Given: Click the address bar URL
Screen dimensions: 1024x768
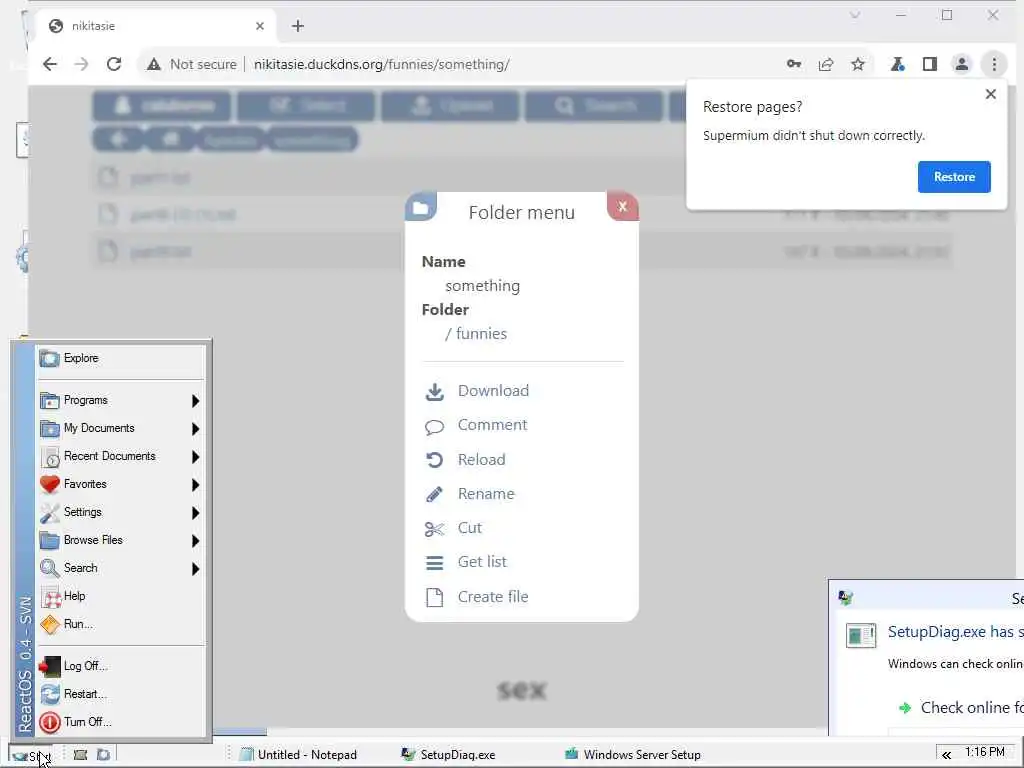Looking at the screenshot, I should point(381,64).
